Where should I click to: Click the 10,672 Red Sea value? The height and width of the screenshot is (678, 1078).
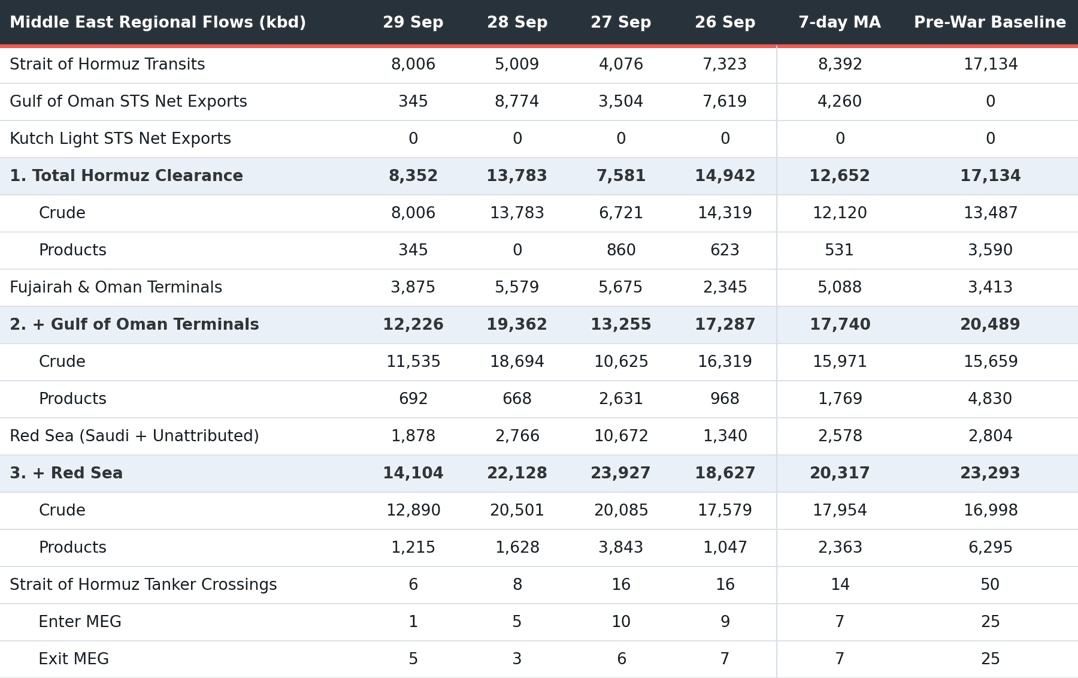point(621,435)
